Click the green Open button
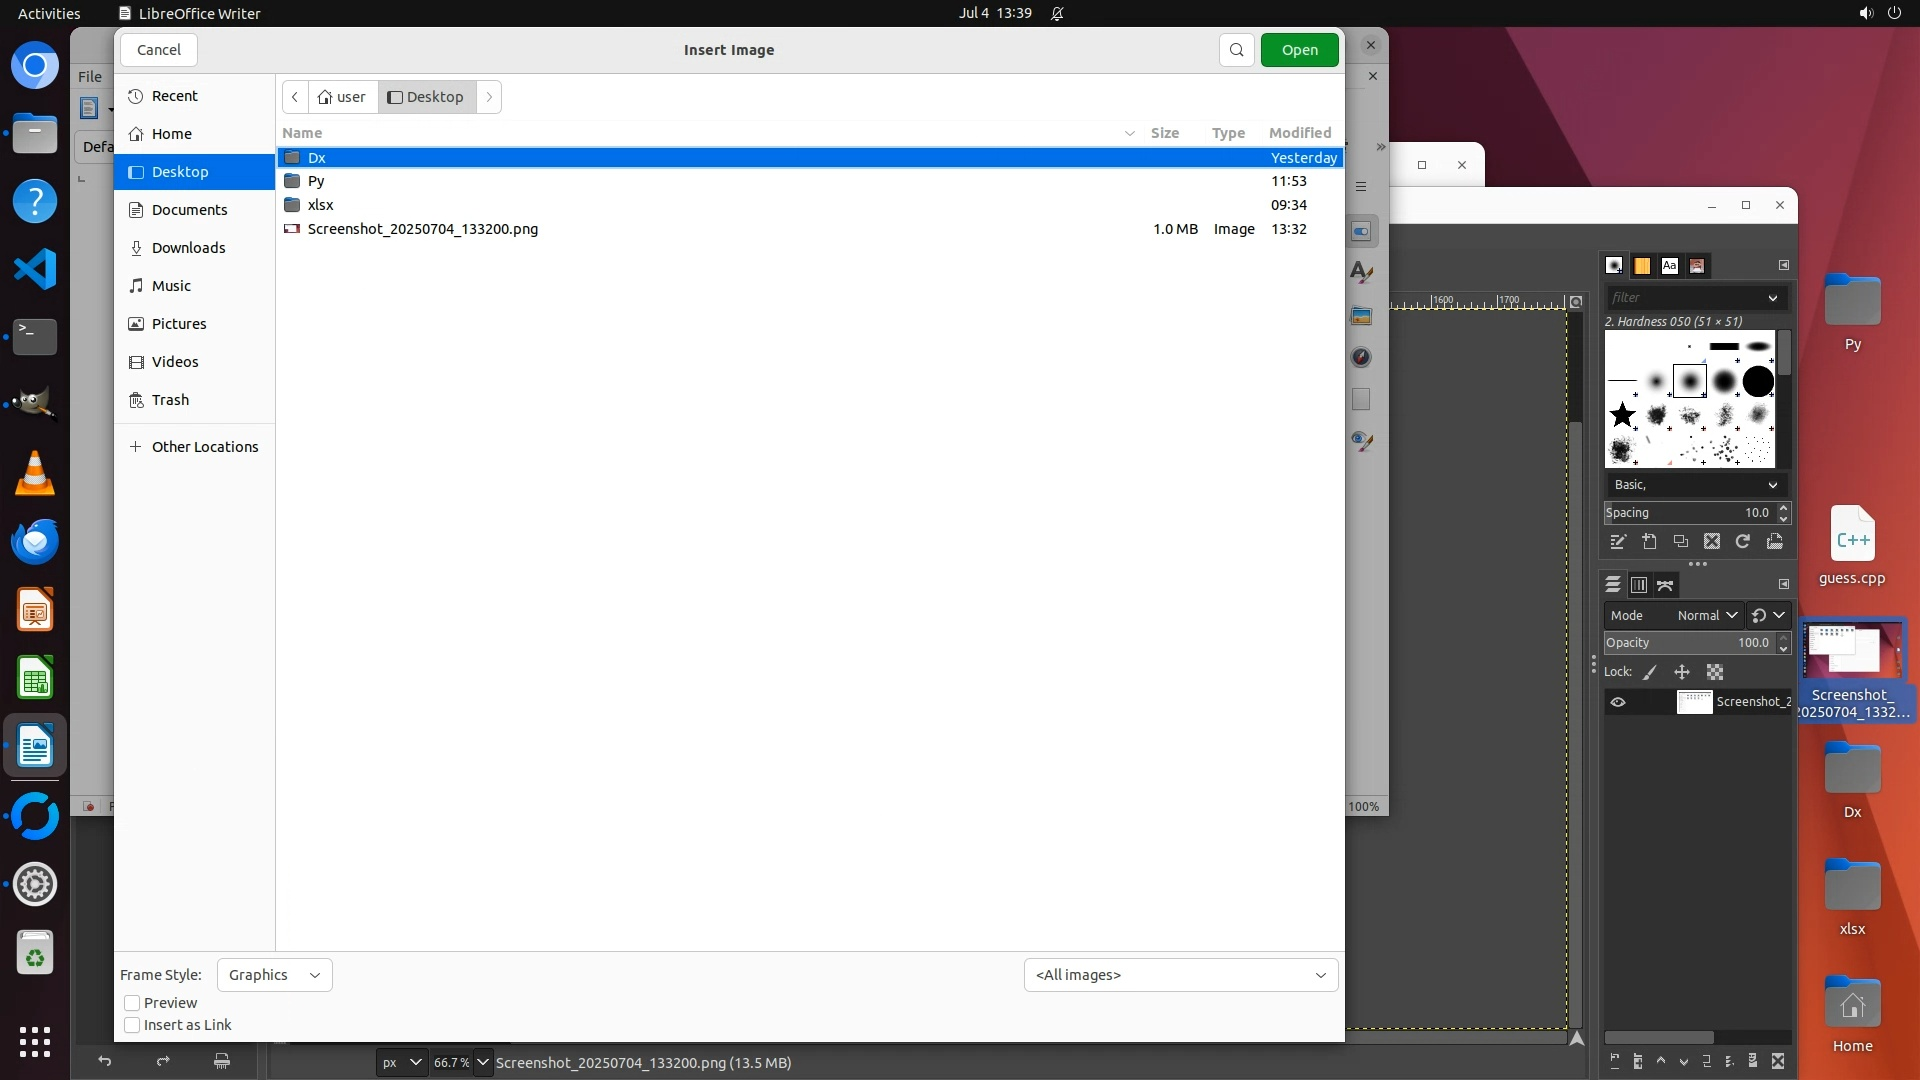1920x1080 pixels. point(1299,50)
